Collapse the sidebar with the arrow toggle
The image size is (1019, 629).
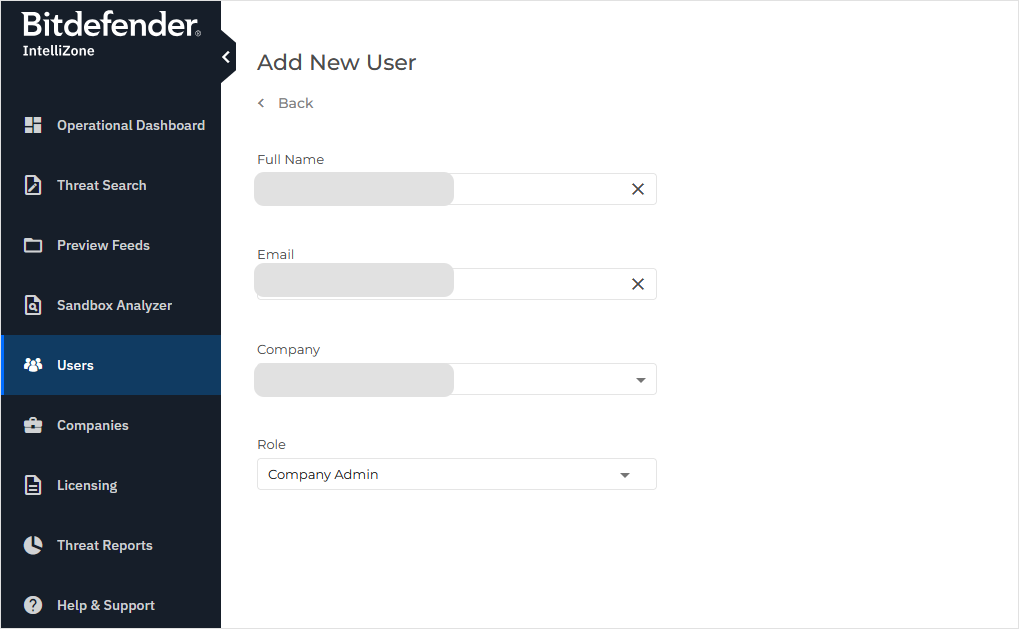[226, 57]
